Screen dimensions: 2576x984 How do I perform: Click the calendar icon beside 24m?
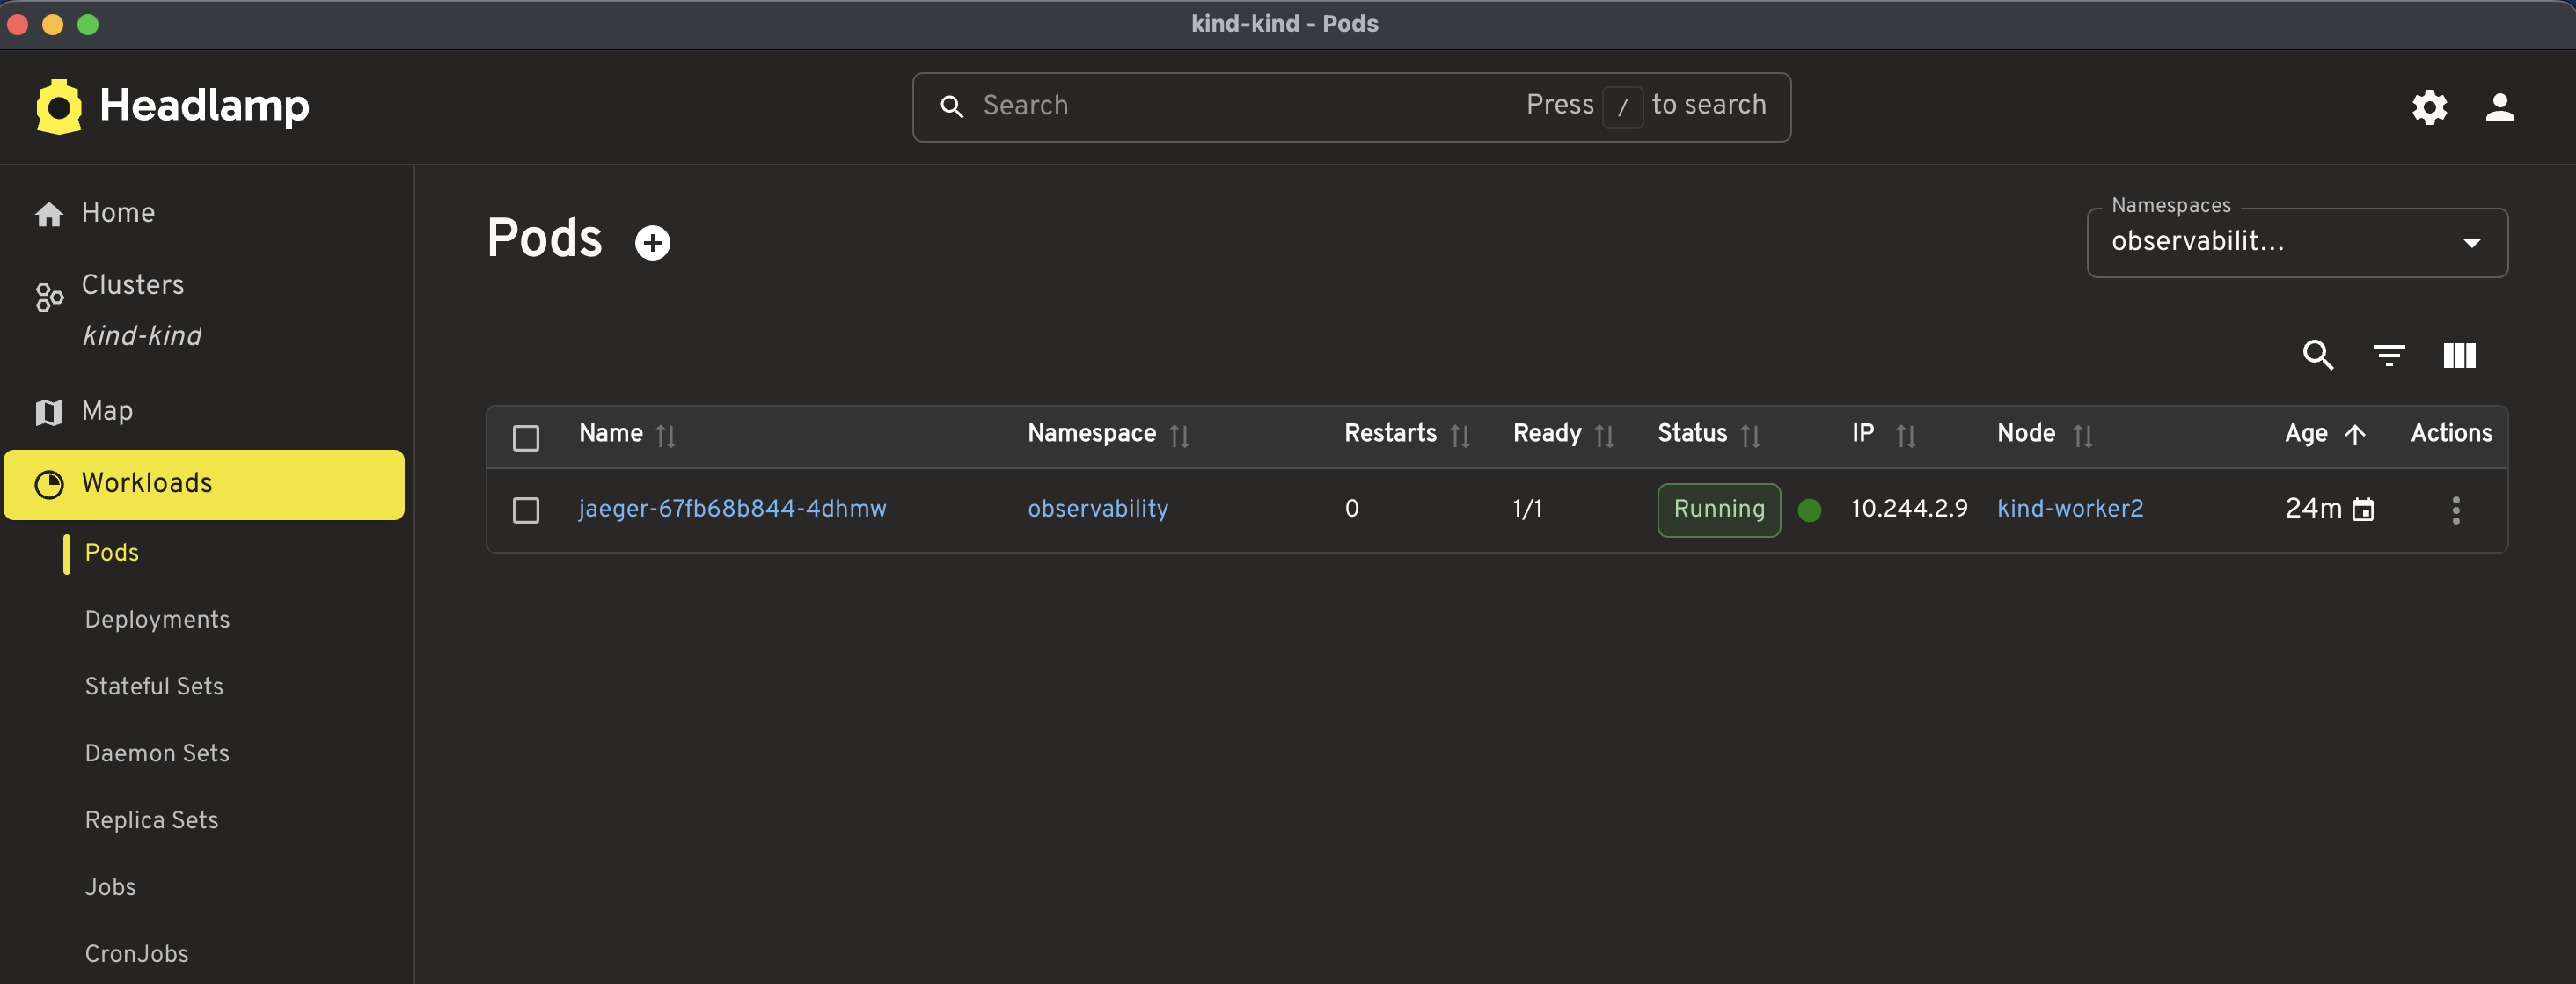click(2362, 510)
